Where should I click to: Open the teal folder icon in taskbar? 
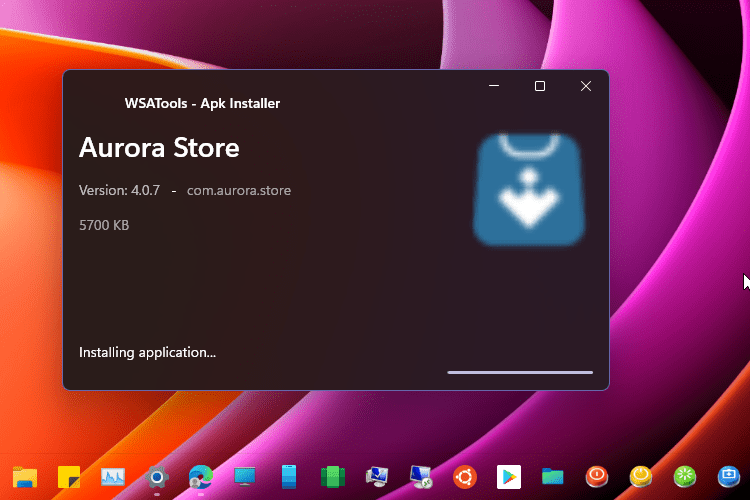[553, 477]
